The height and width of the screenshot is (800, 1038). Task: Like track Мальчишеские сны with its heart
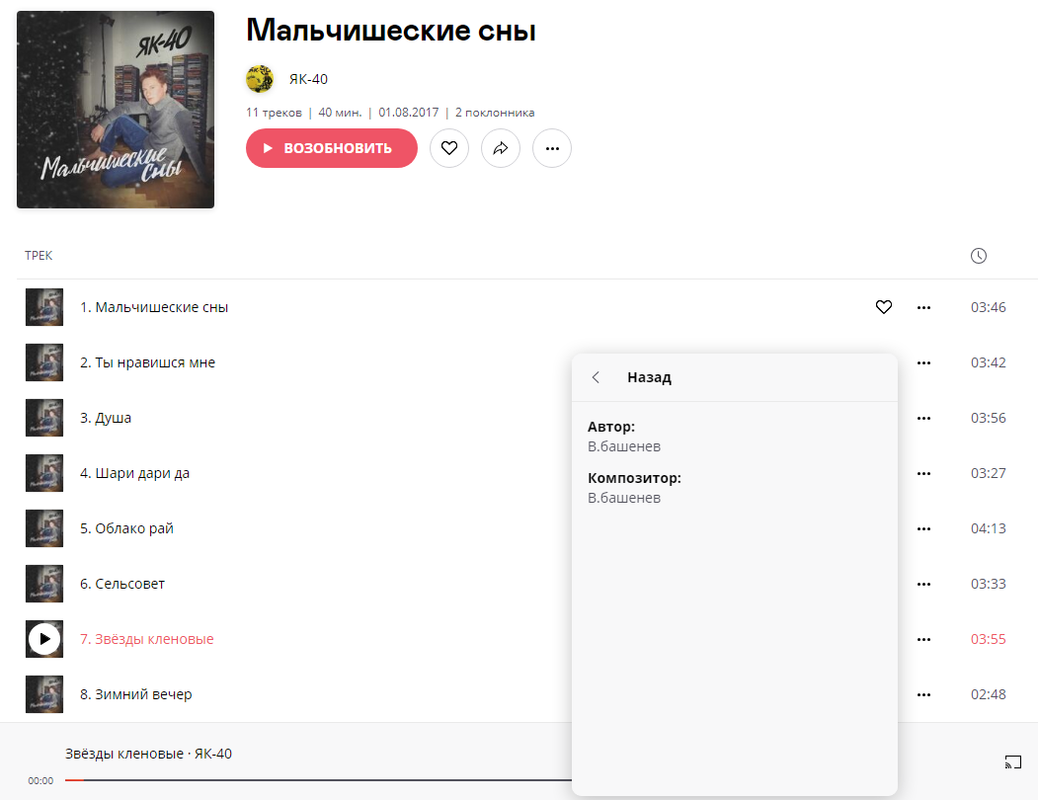point(884,307)
